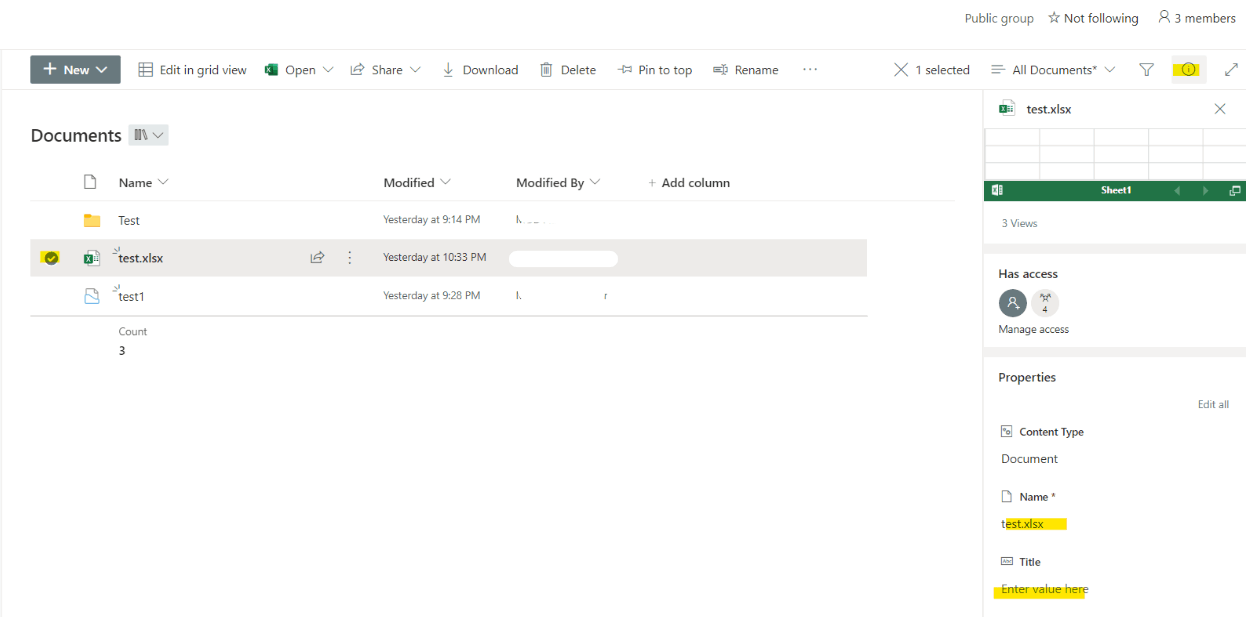Viewport: 1246px width, 617px height.
Task: Go to next sheet arrow in preview
Action: click(1205, 190)
